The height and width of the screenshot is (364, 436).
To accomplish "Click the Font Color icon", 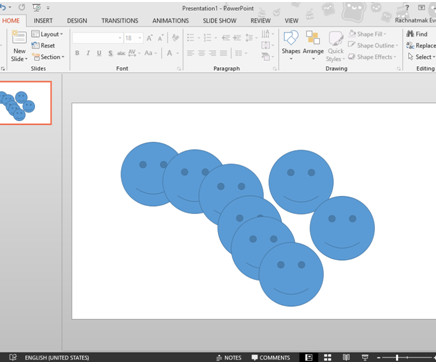I will [169, 53].
